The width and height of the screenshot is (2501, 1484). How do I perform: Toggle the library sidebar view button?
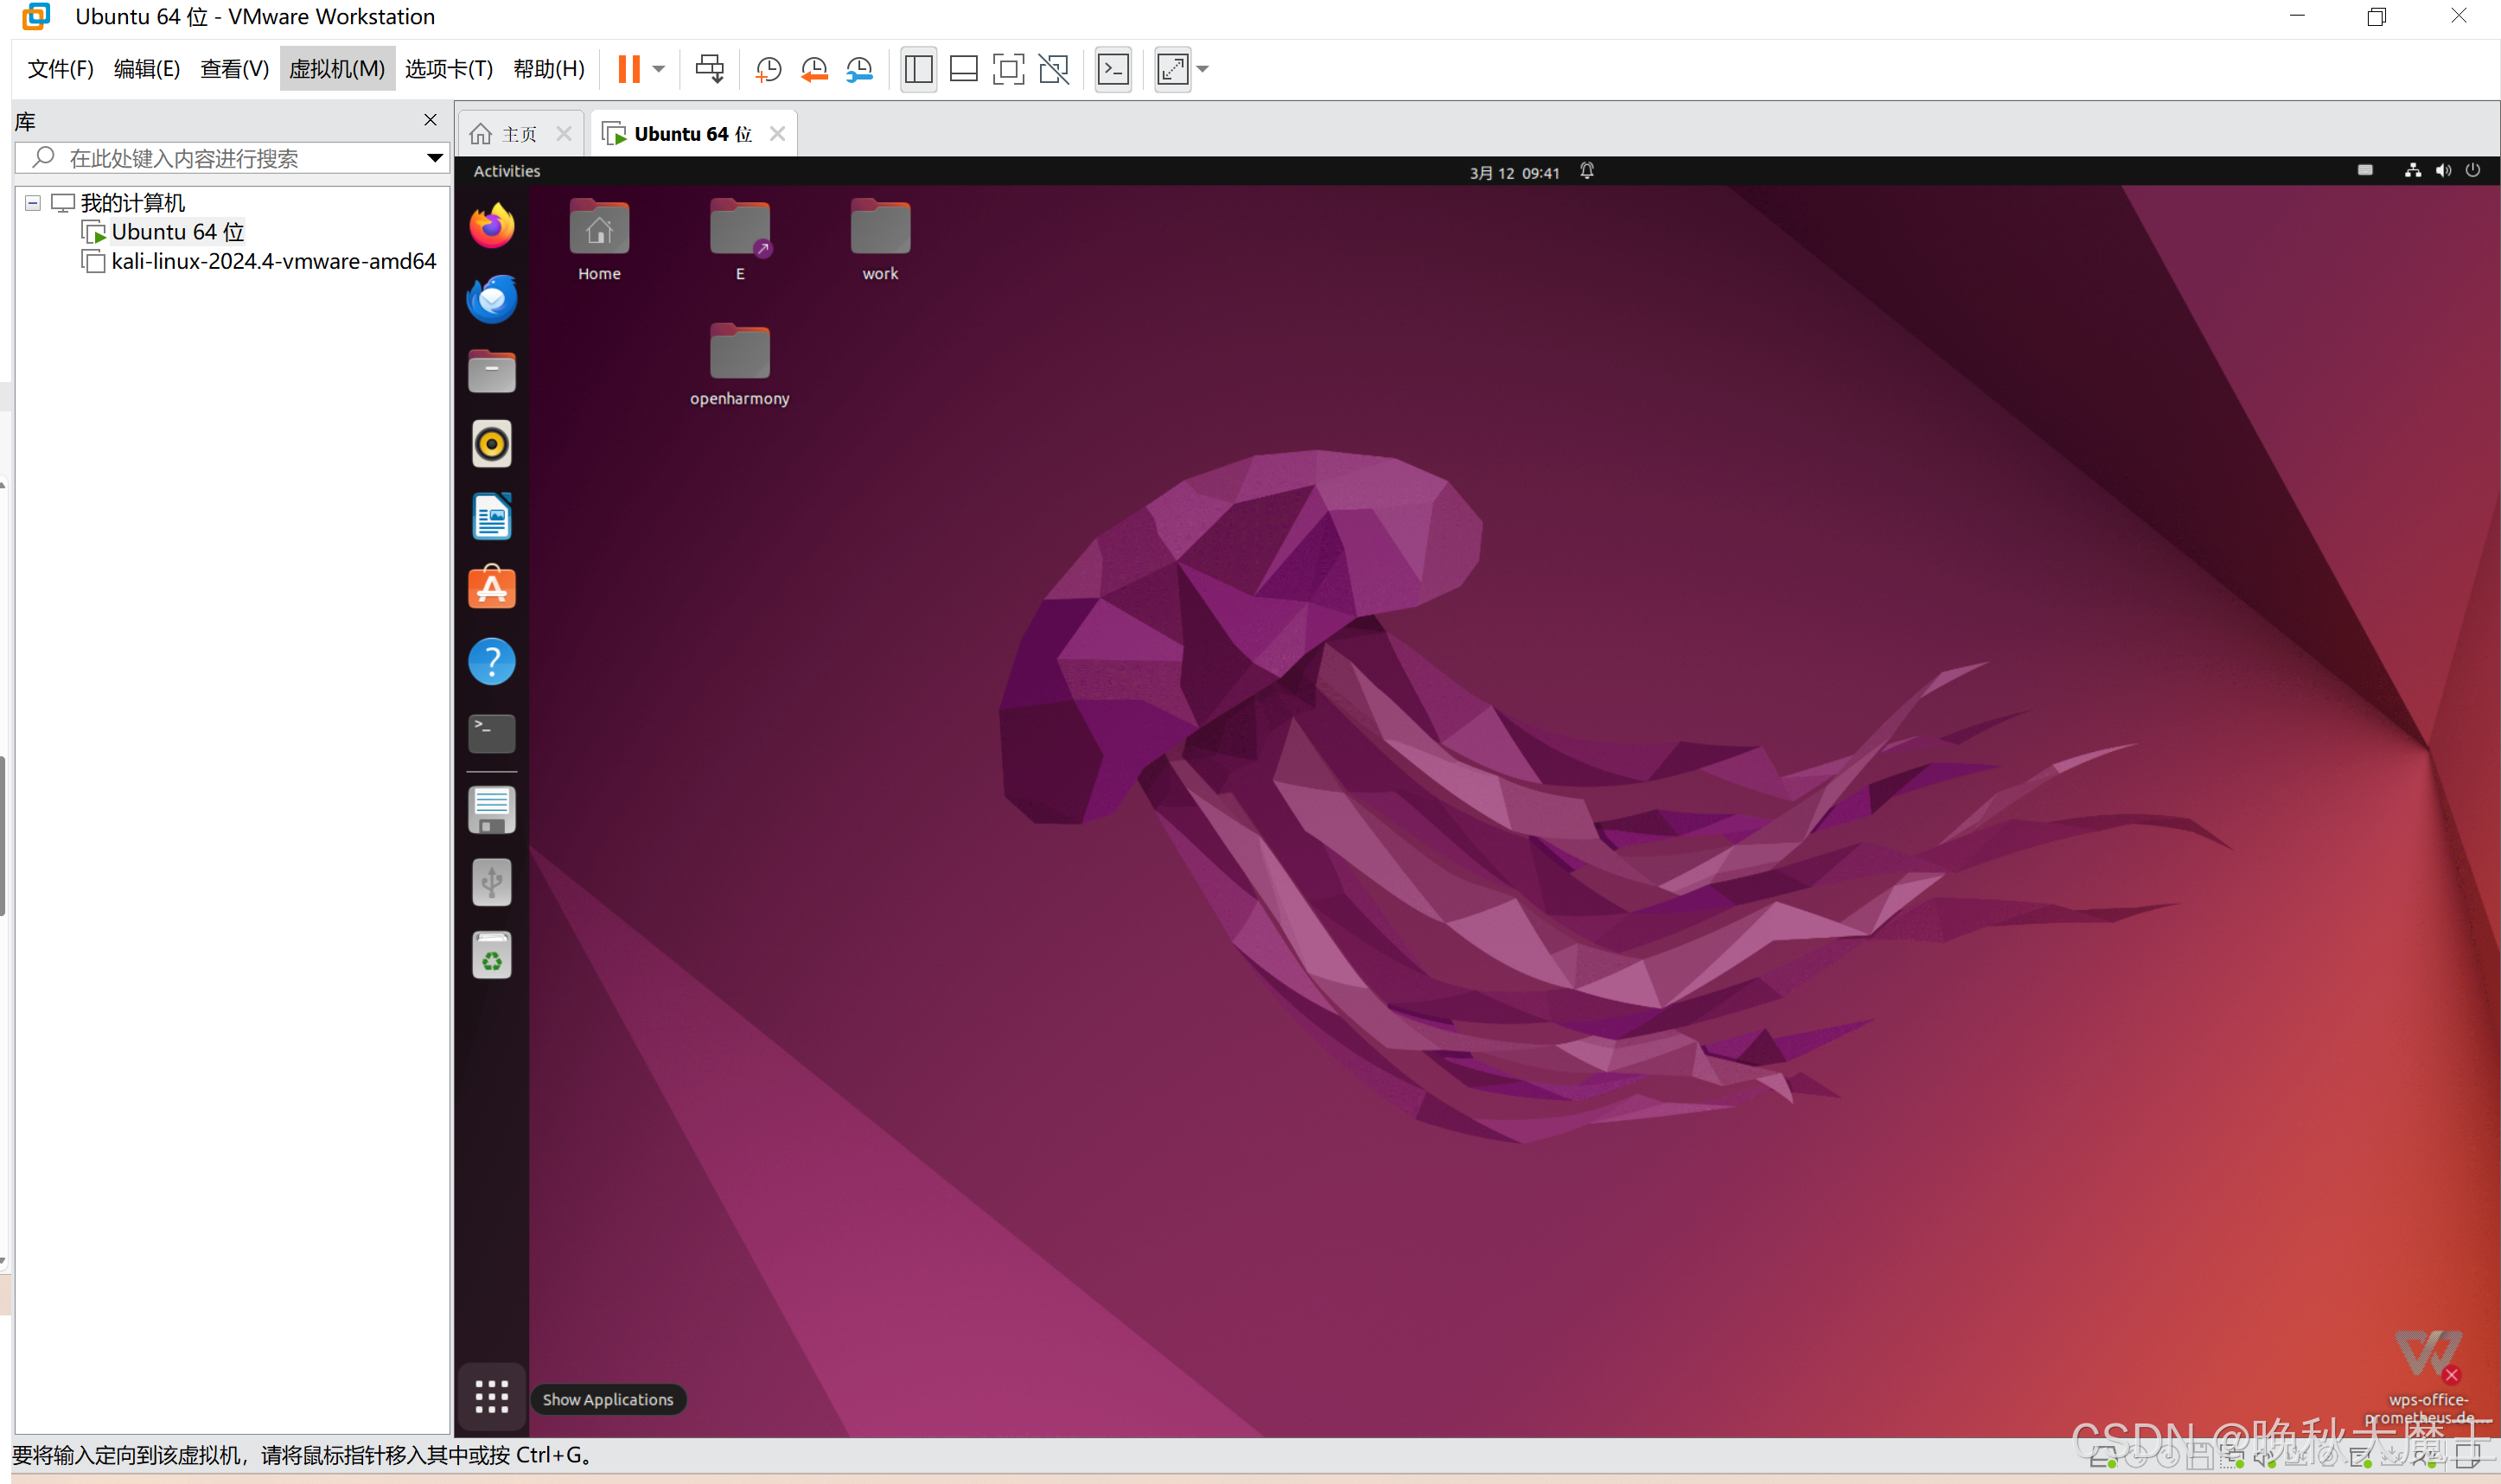coord(918,69)
